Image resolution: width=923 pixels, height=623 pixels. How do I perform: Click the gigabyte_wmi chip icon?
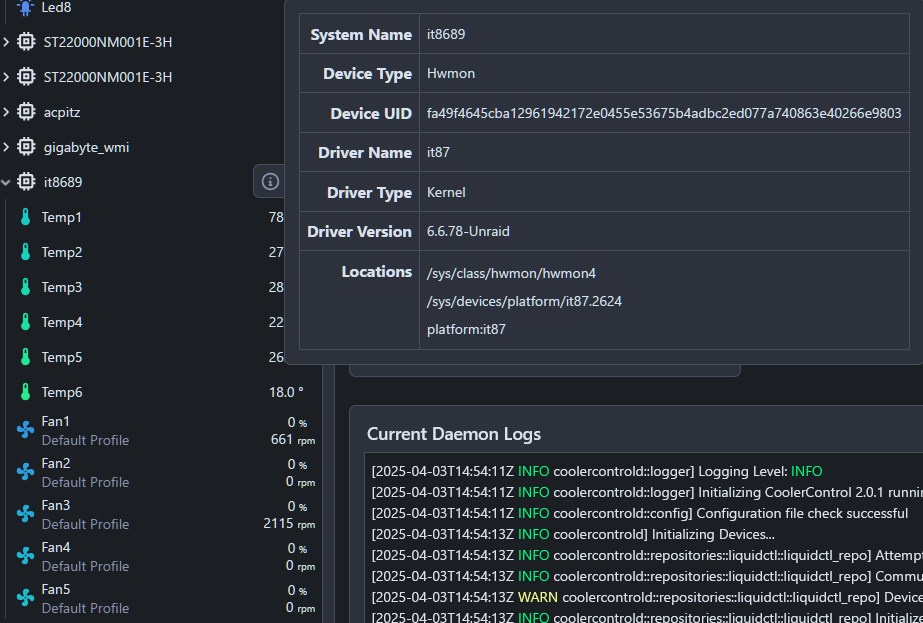[25, 147]
